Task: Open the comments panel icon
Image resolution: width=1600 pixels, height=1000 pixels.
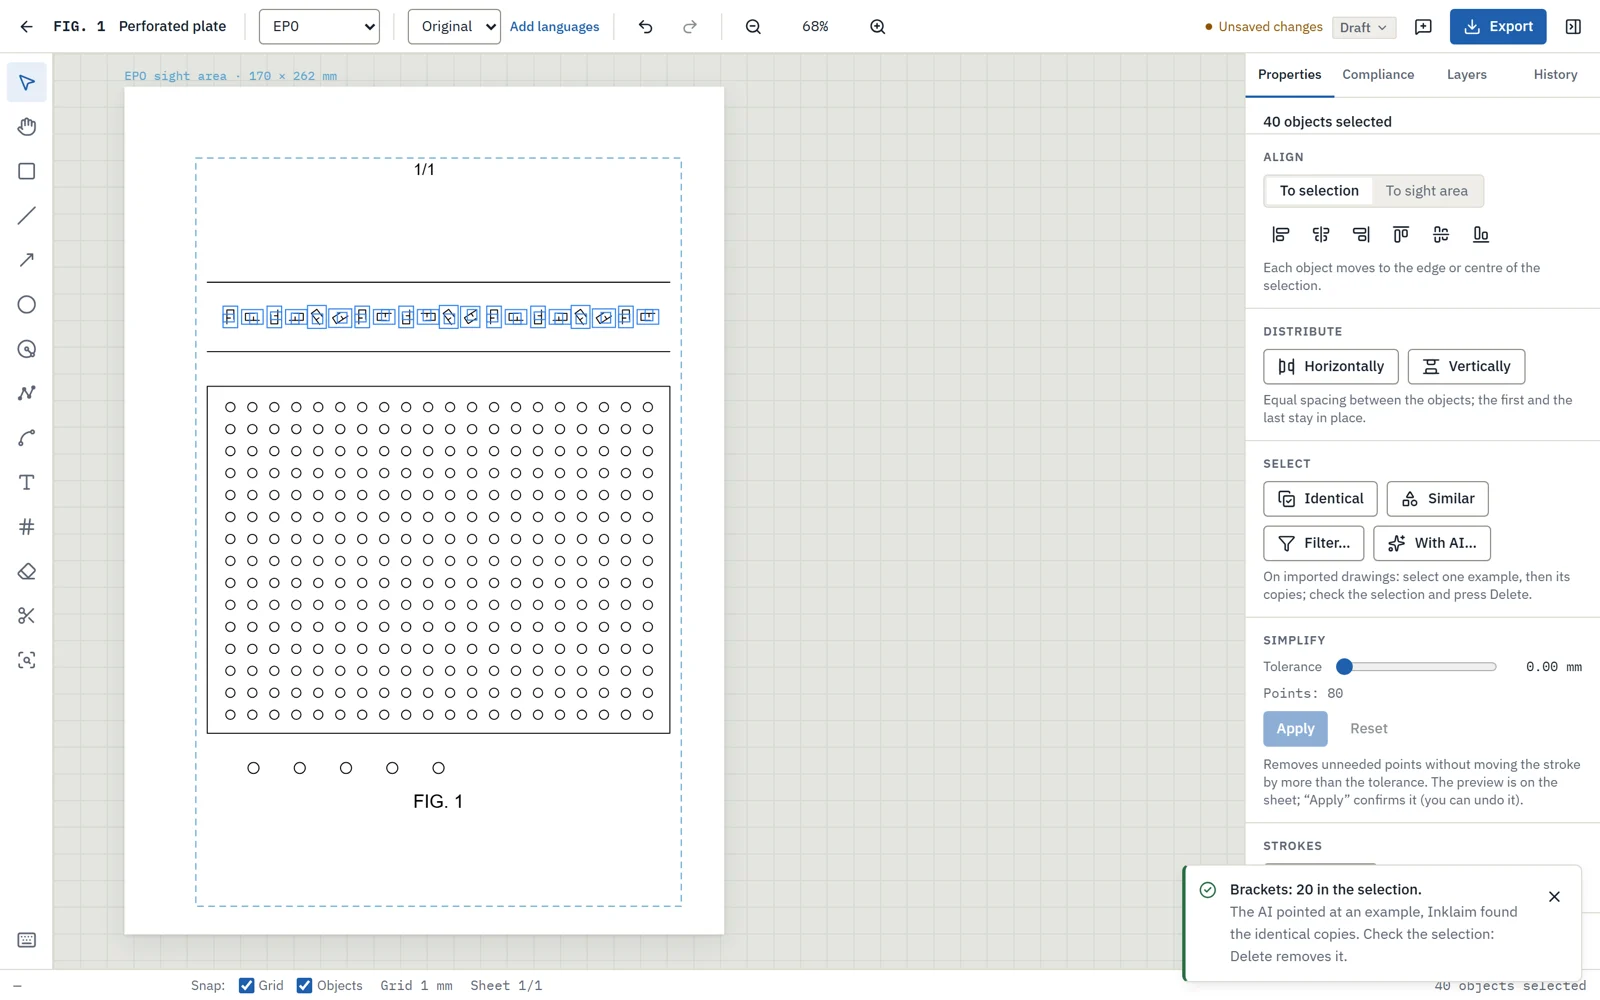Action: pyautogui.click(x=1423, y=27)
